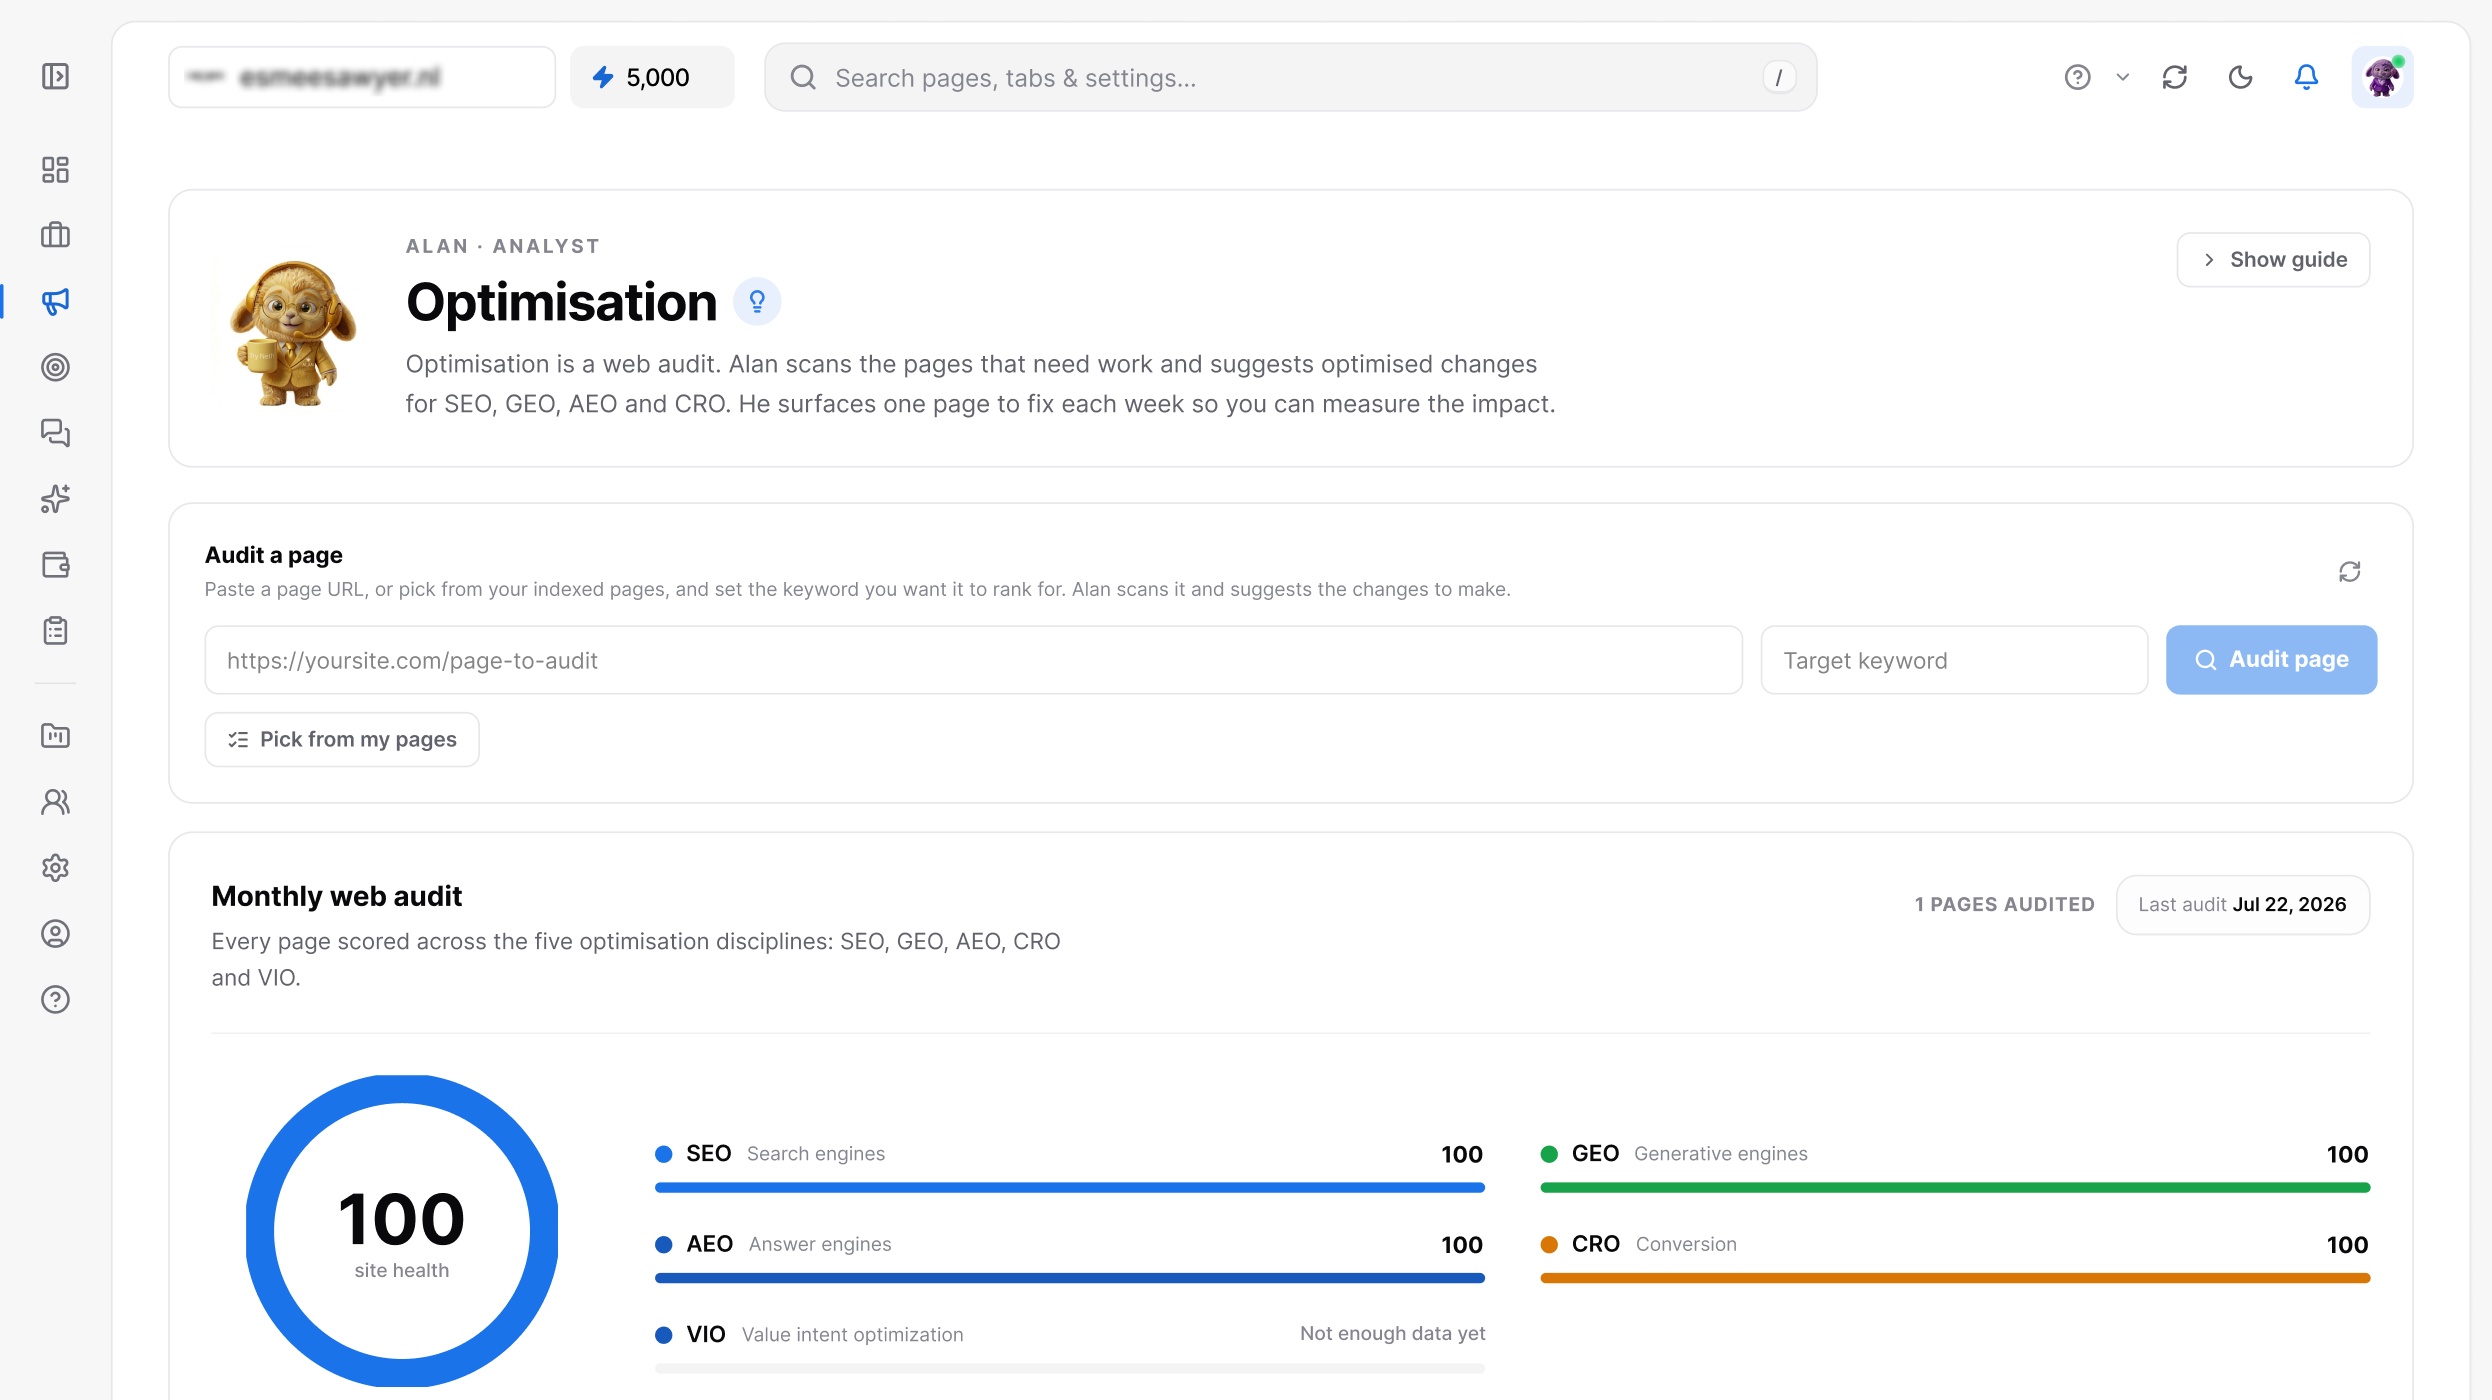
Task: Open the site selector dropdown
Action: 362,77
